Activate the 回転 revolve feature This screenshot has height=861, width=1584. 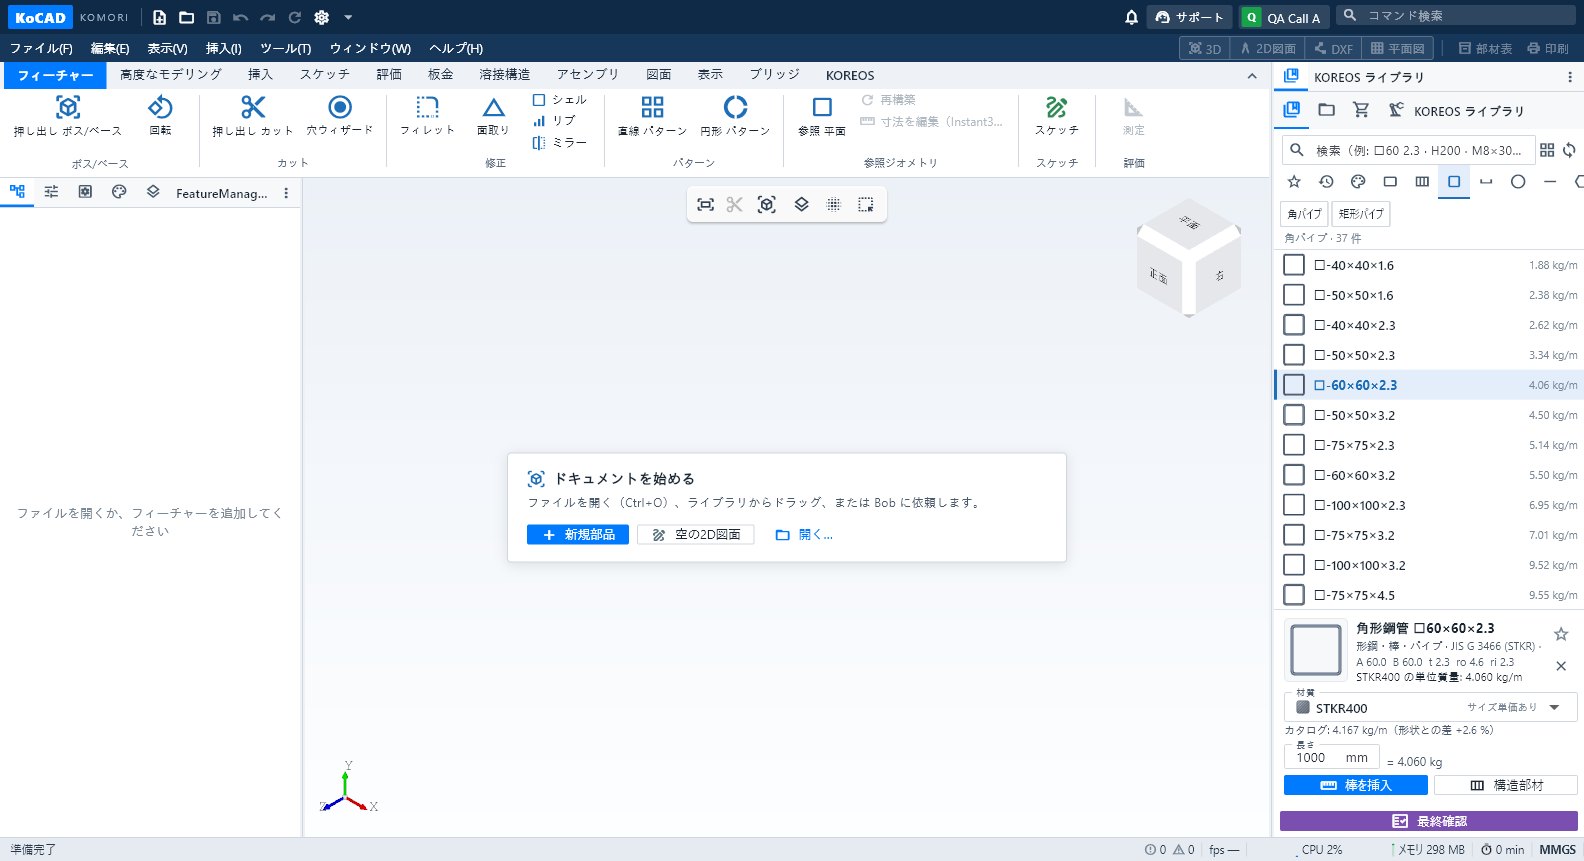tap(160, 116)
